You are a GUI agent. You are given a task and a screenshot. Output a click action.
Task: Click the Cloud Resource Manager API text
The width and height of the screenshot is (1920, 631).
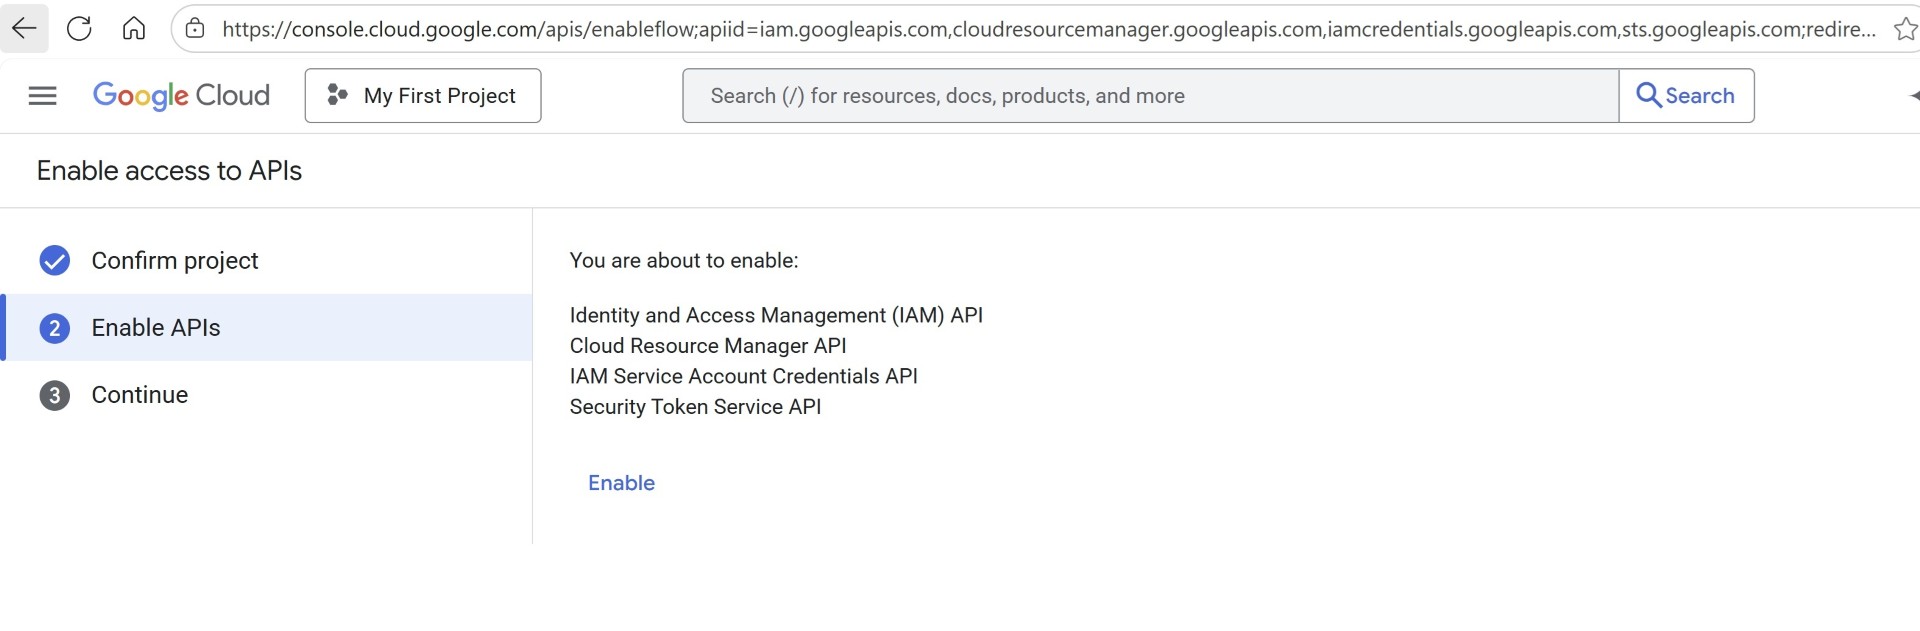pyautogui.click(x=708, y=346)
